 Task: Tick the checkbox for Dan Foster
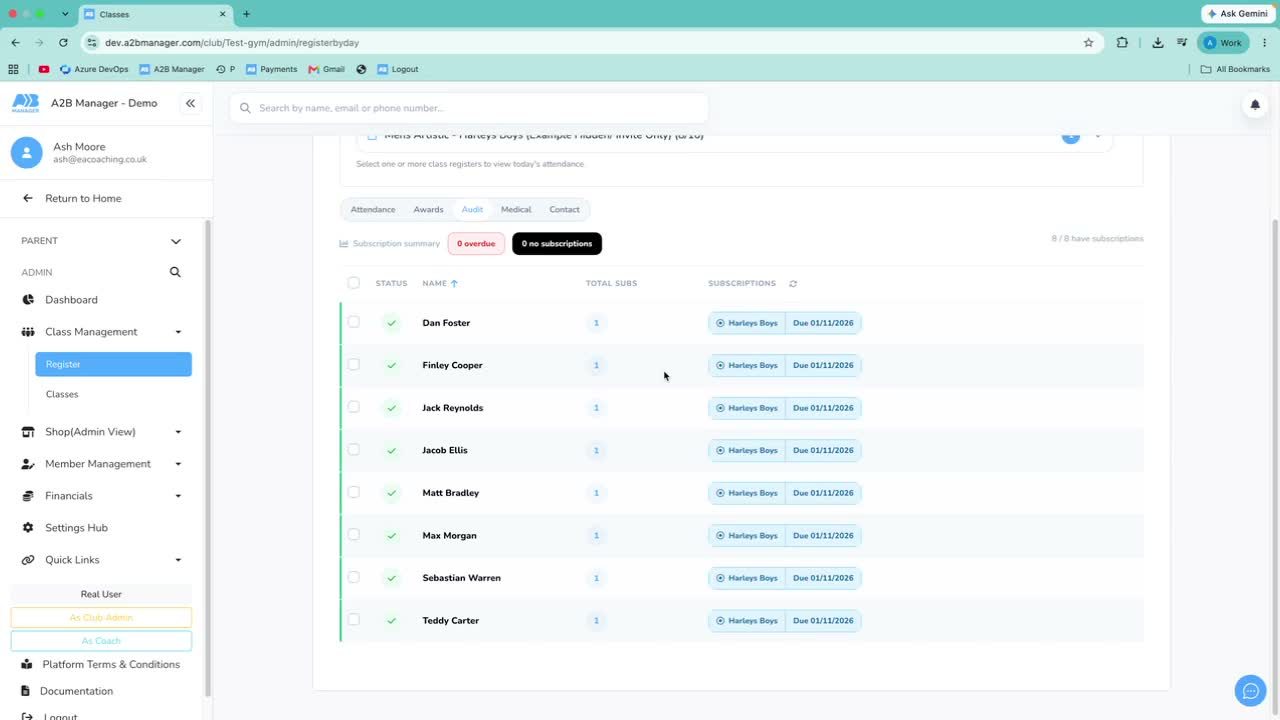pyautogui.click(x=353, y=322)
